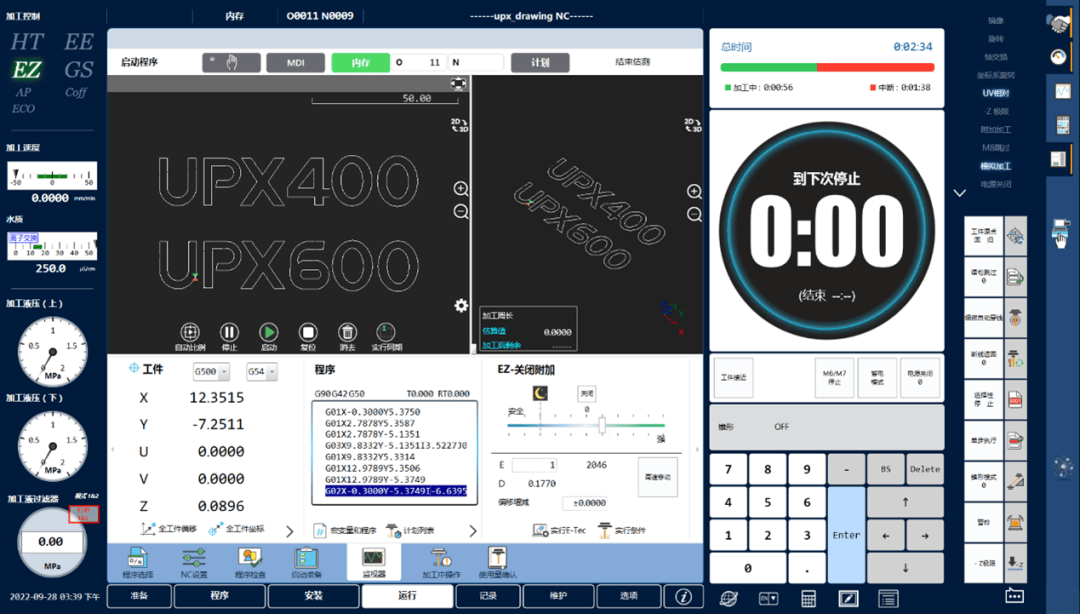The image size is (1080, 614).
Task: Toggle the night moon mode icon in EZ panel
Action: (x=541, y=393)
